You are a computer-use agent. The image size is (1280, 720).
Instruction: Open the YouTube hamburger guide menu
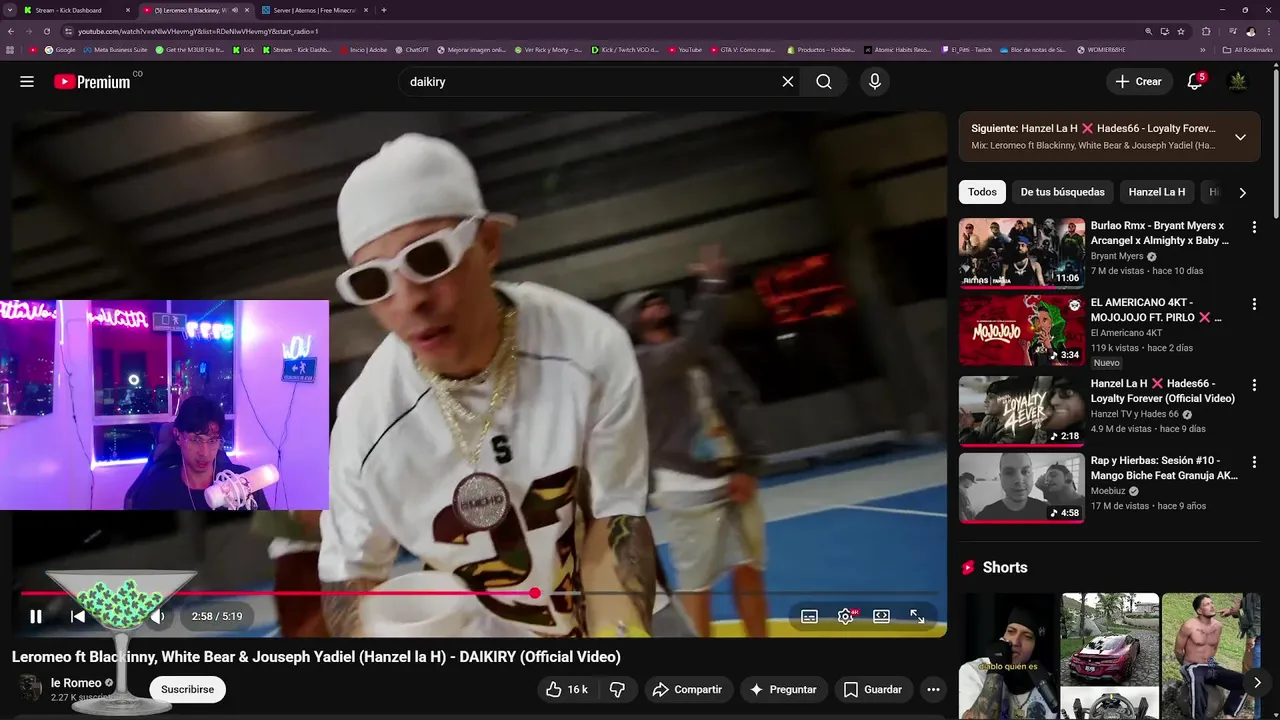pos(27,82)
